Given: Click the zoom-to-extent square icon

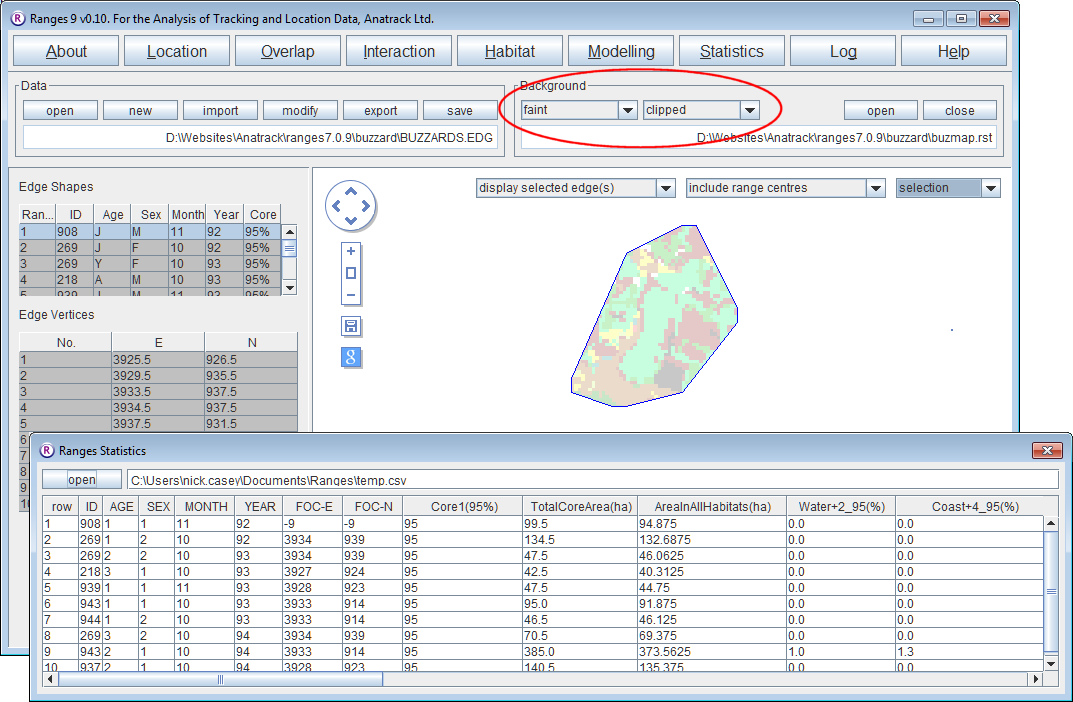Looking at the screenshot, I should [x=351, y=273].
